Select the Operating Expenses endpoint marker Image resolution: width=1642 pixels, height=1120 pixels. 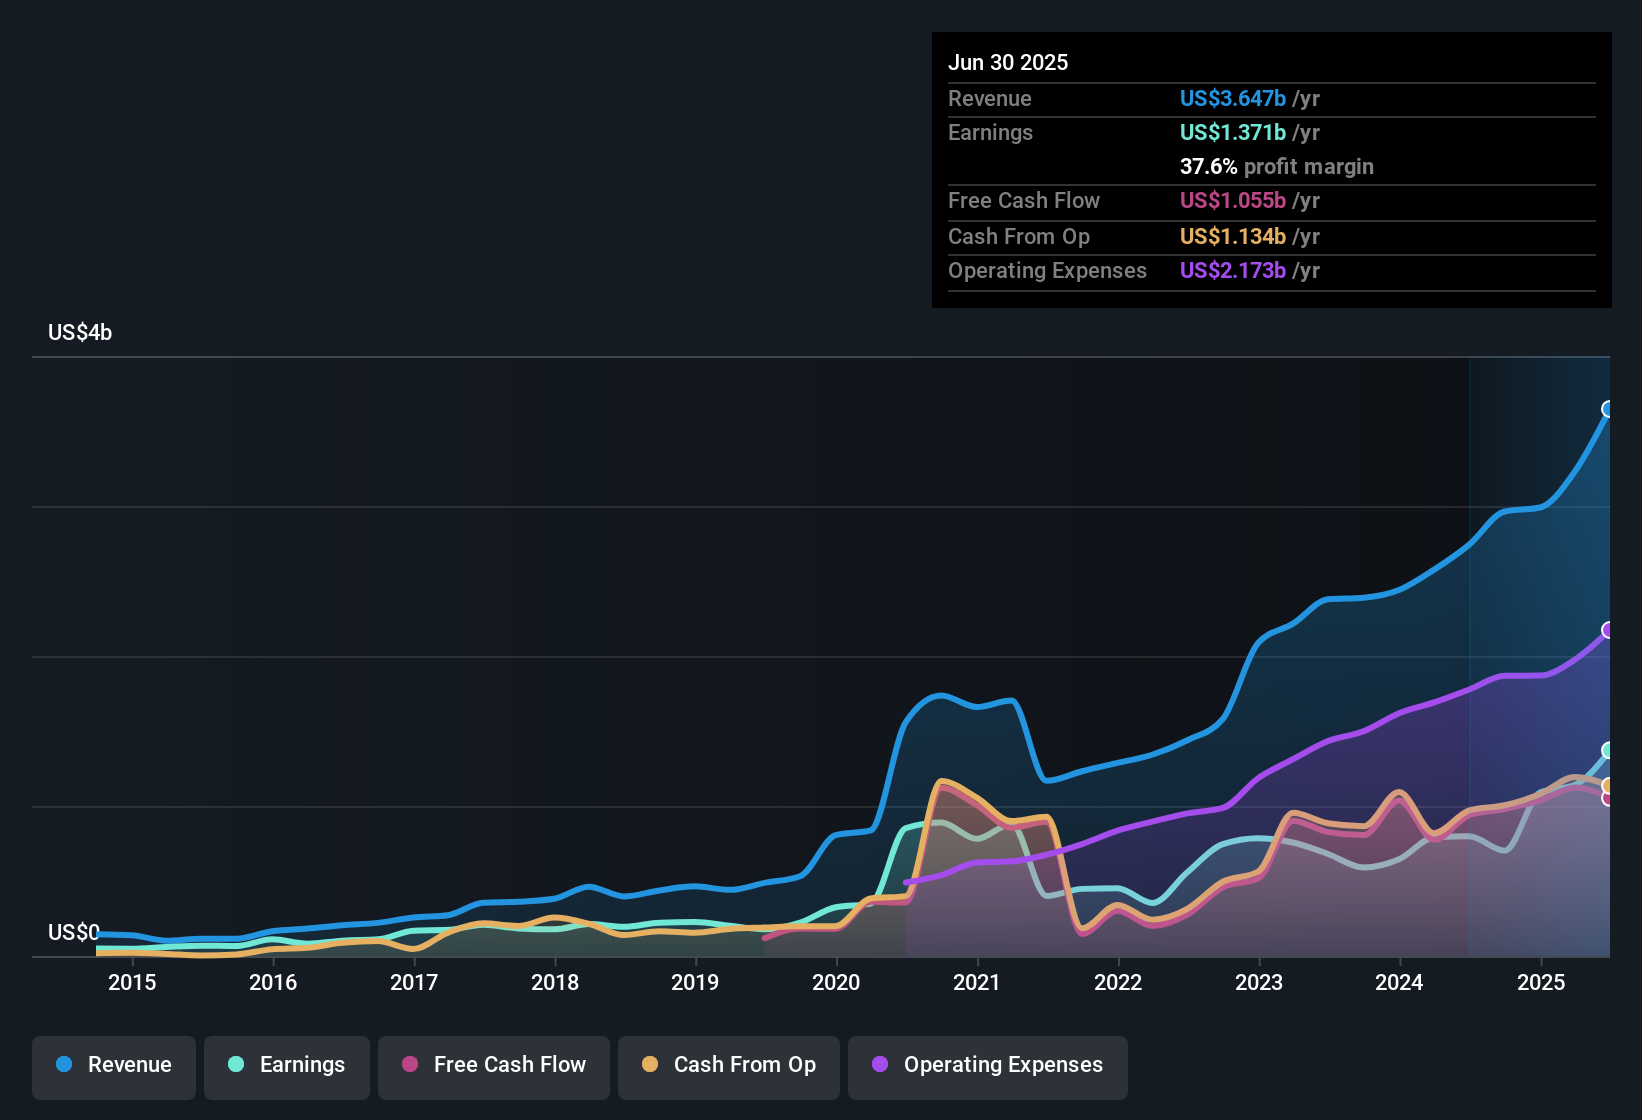point(1607,628)
